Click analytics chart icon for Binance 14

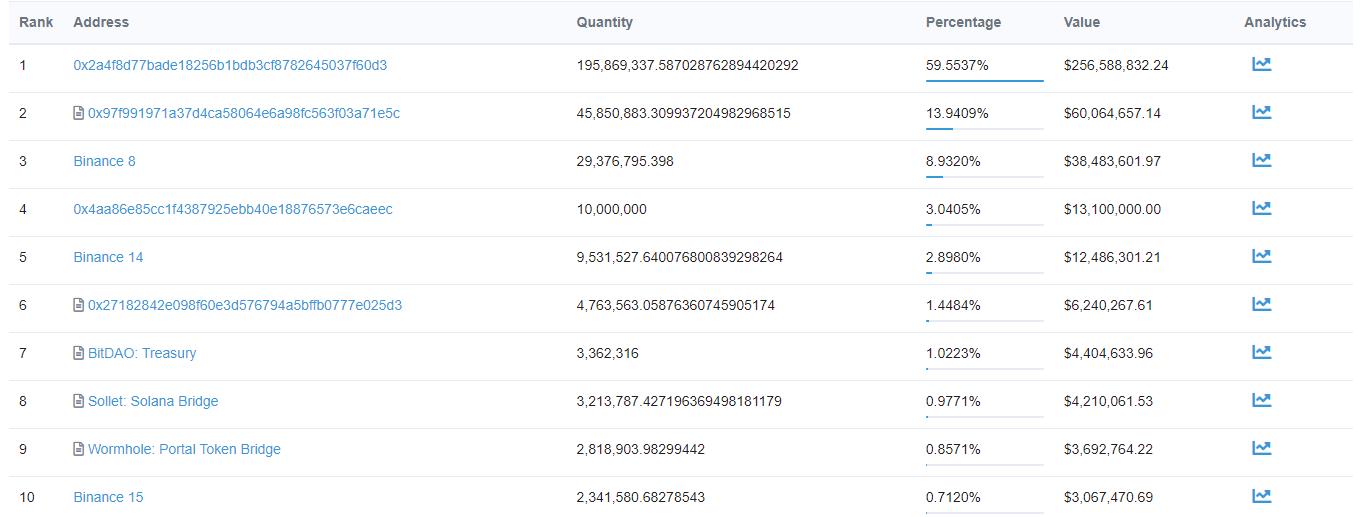point(1261,257)
